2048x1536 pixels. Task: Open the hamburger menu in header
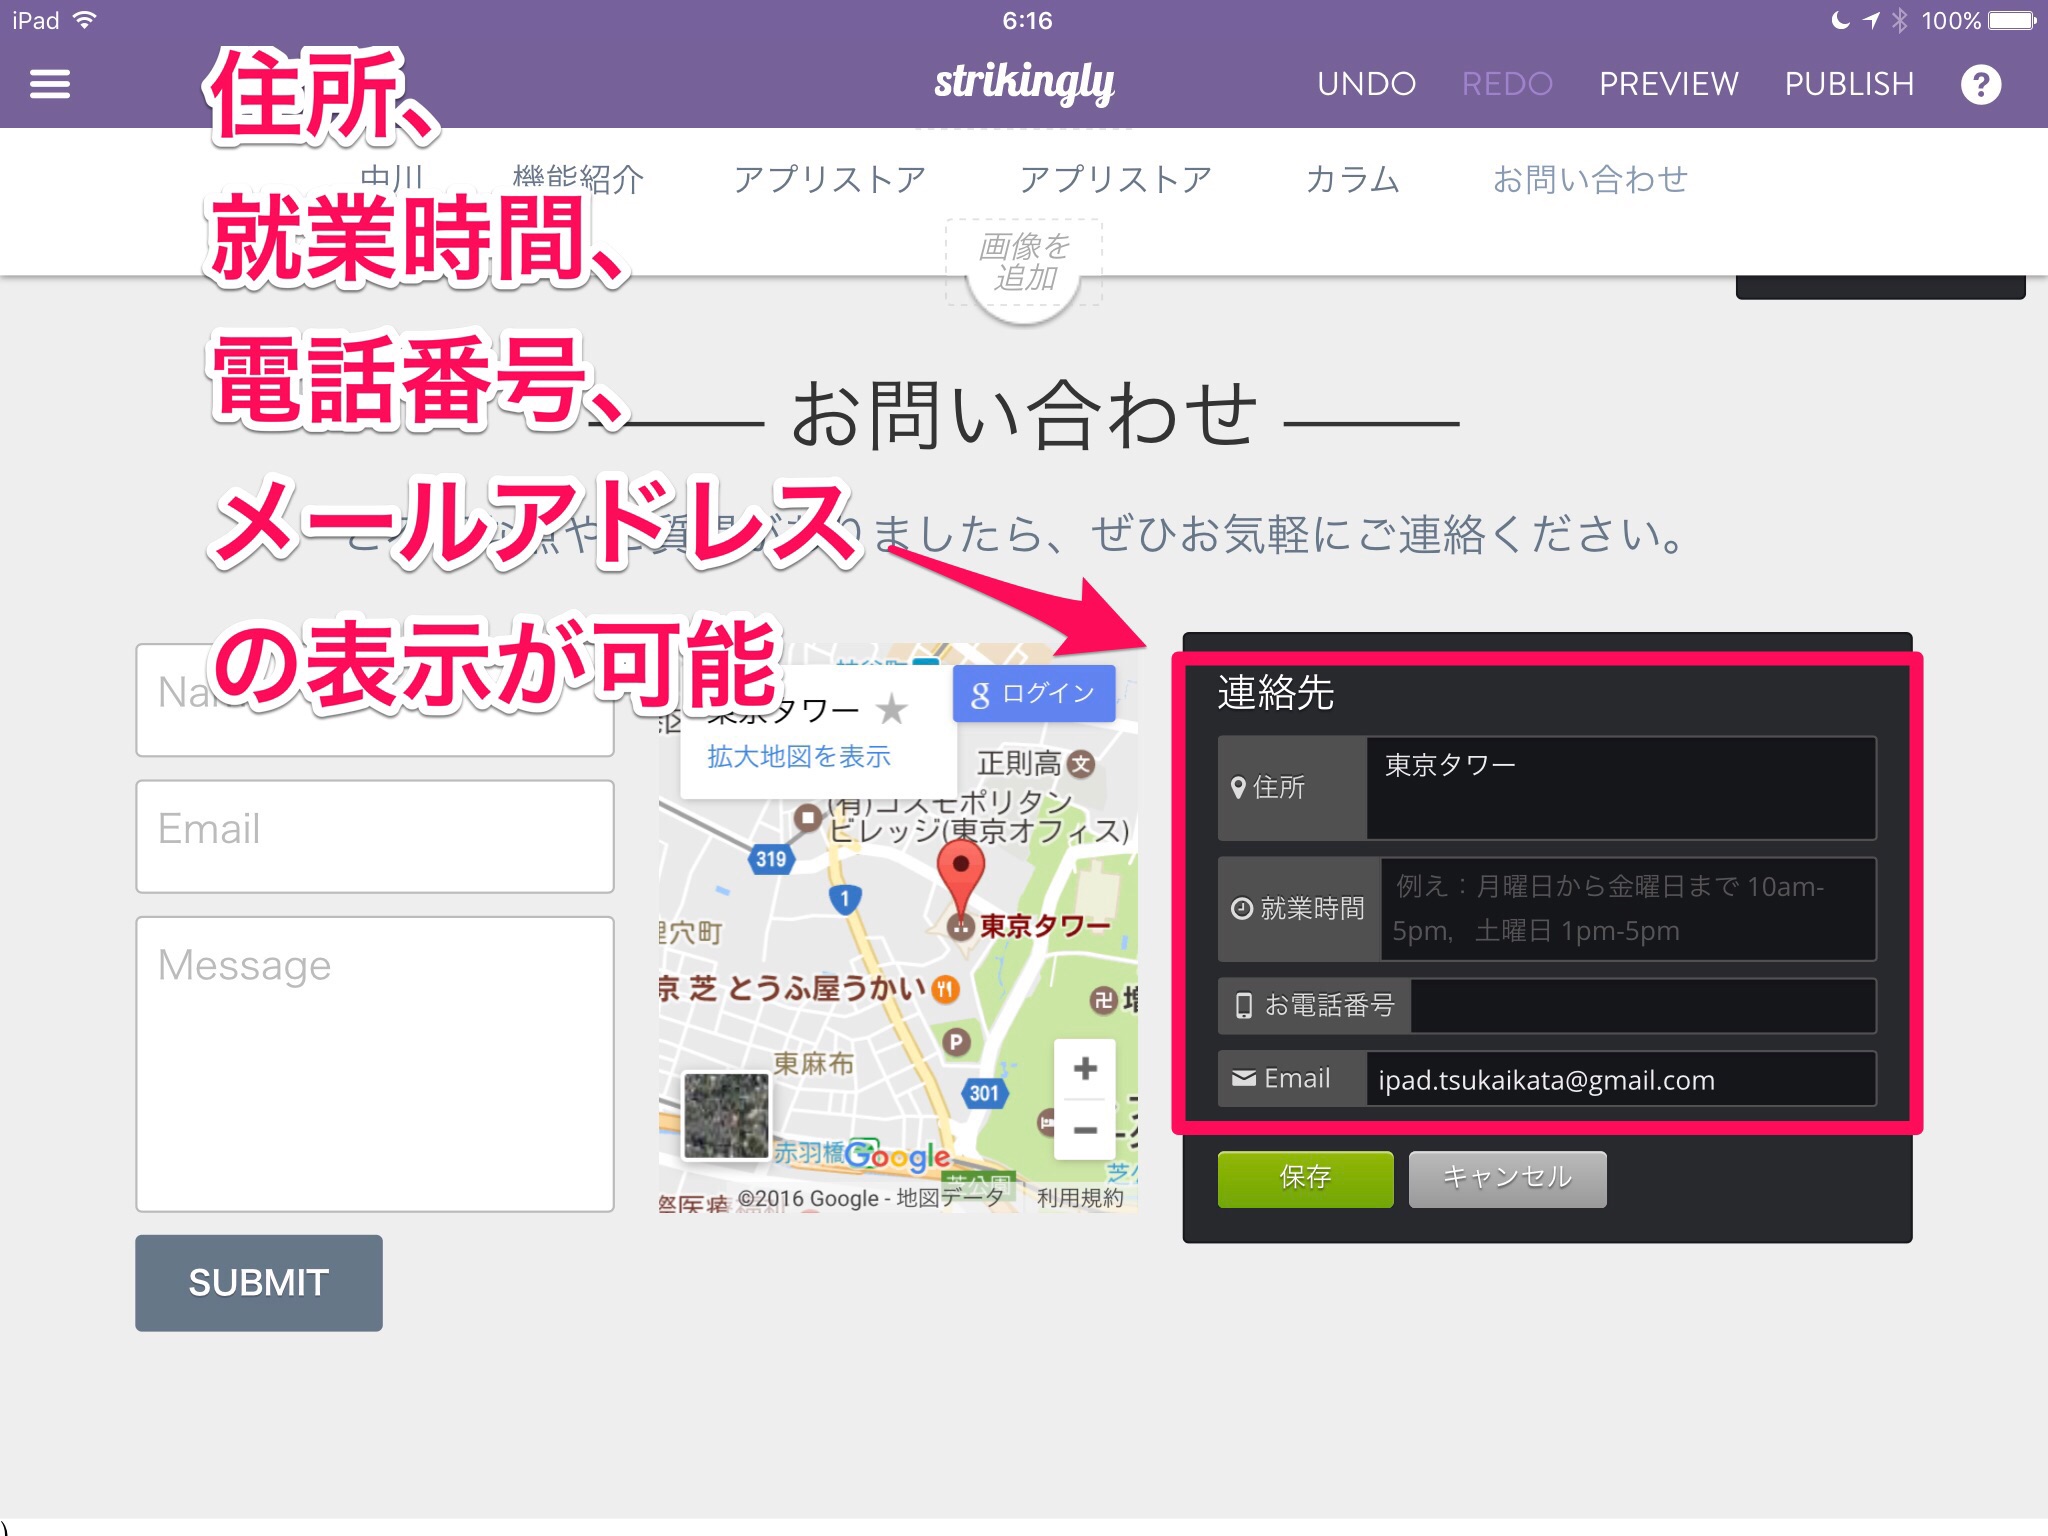click(x=50, y=84)
